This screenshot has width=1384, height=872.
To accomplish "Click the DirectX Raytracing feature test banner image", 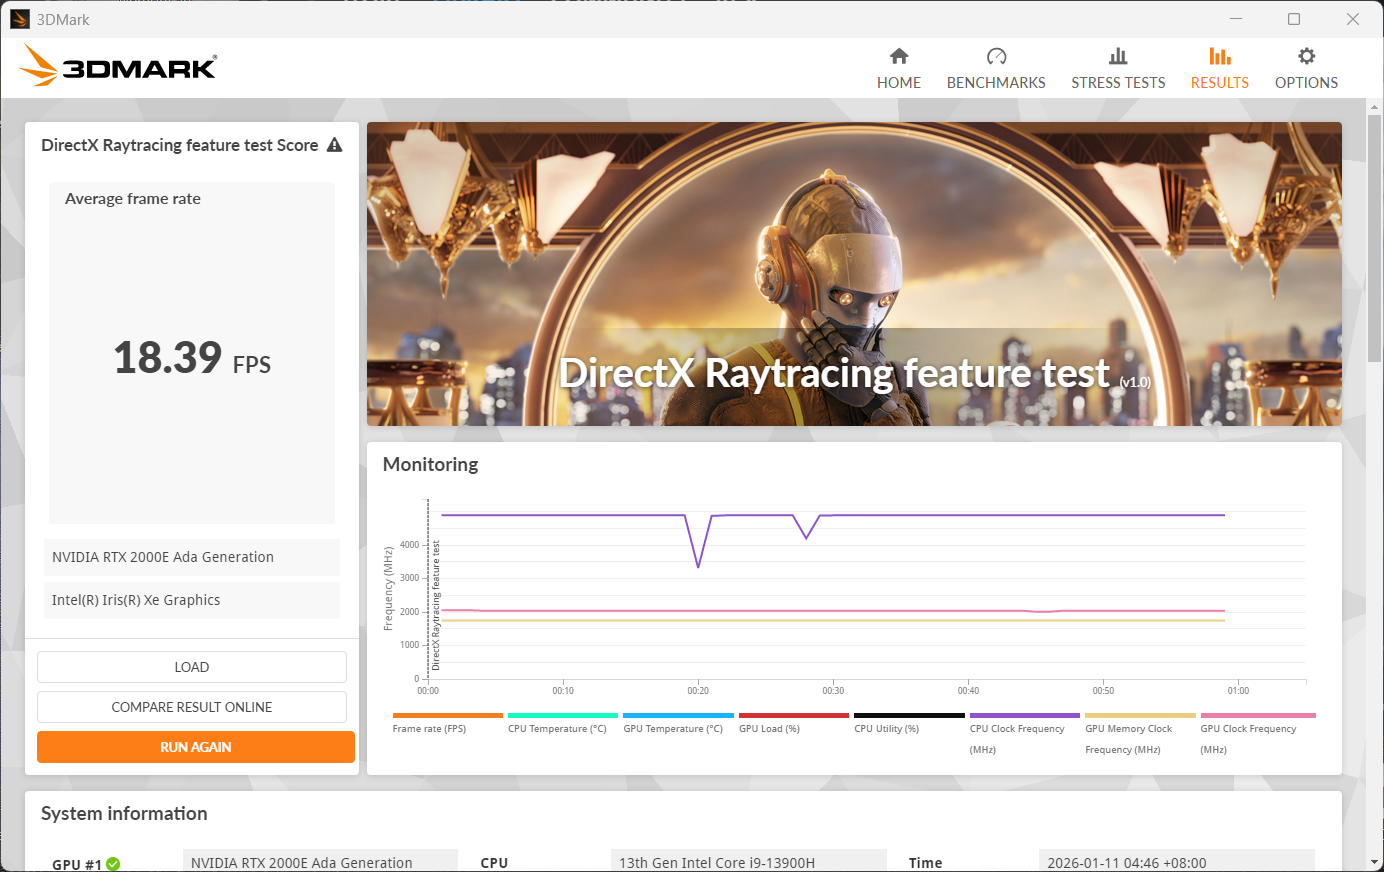I will tap(854, 274).
